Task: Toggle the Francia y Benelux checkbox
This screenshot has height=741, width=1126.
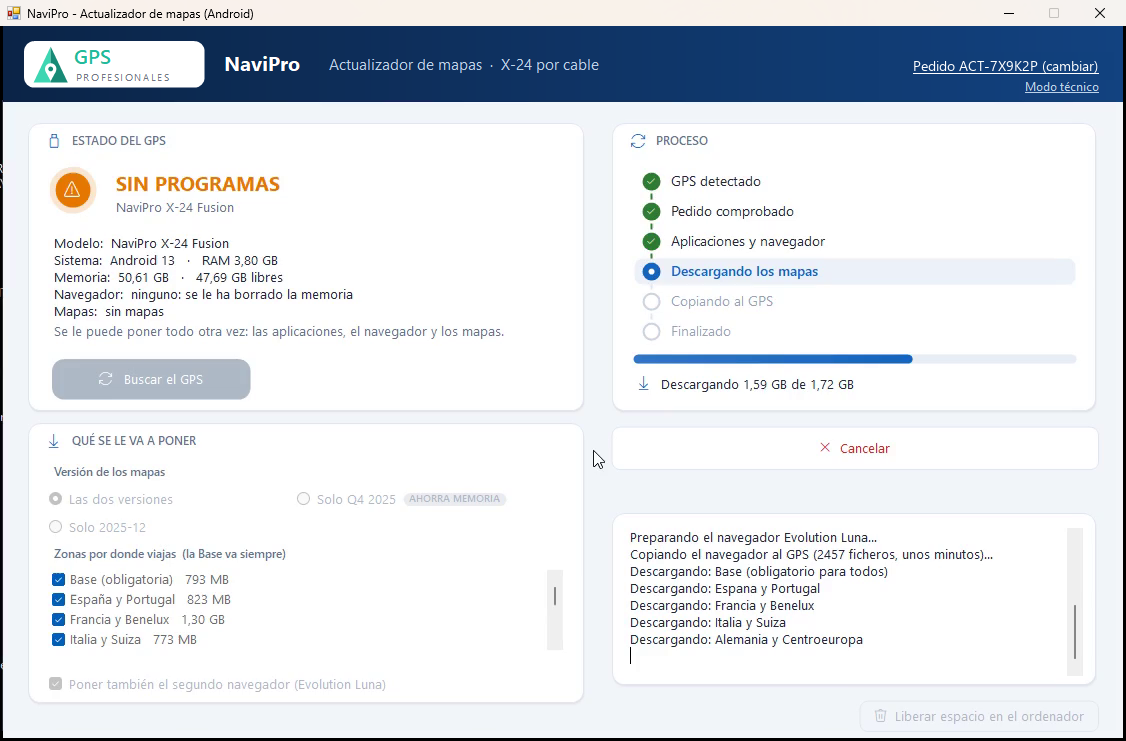Action: 58,620
